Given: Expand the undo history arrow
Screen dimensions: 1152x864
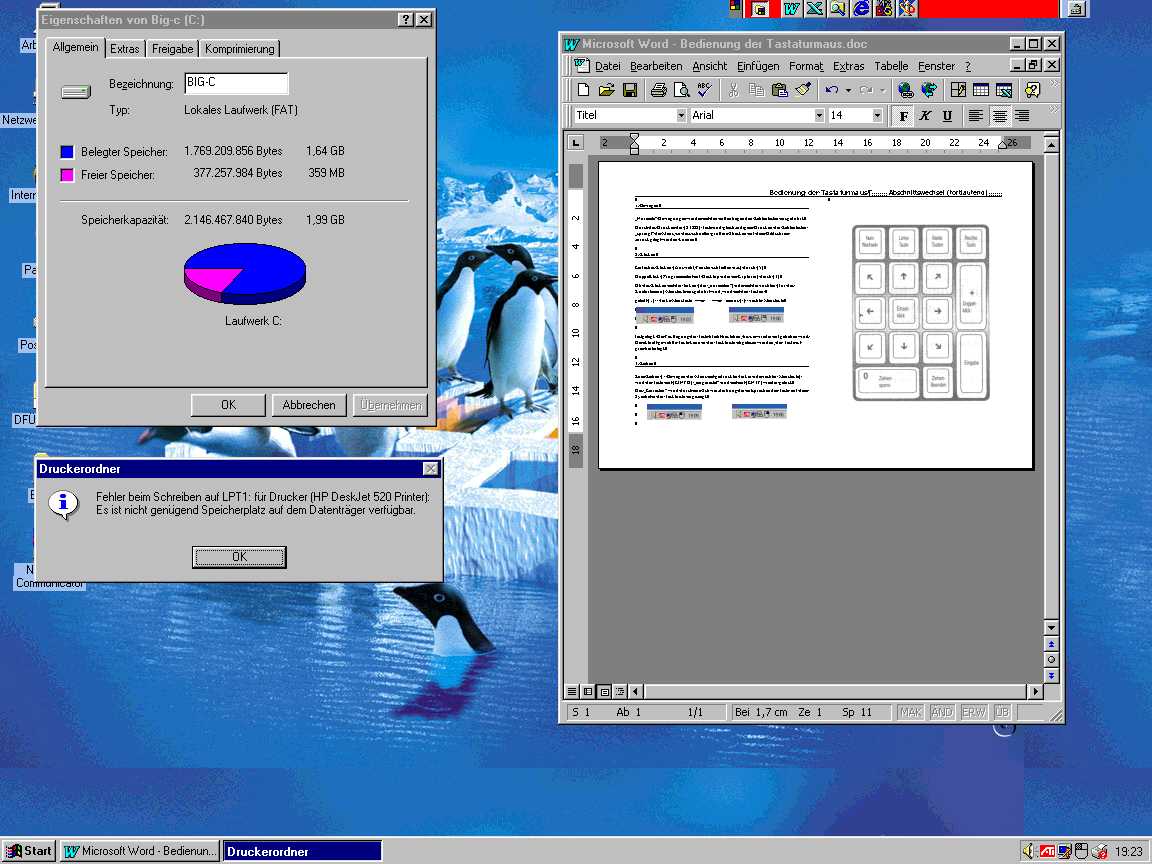Looking at the screenshot, I should [848, 90].
